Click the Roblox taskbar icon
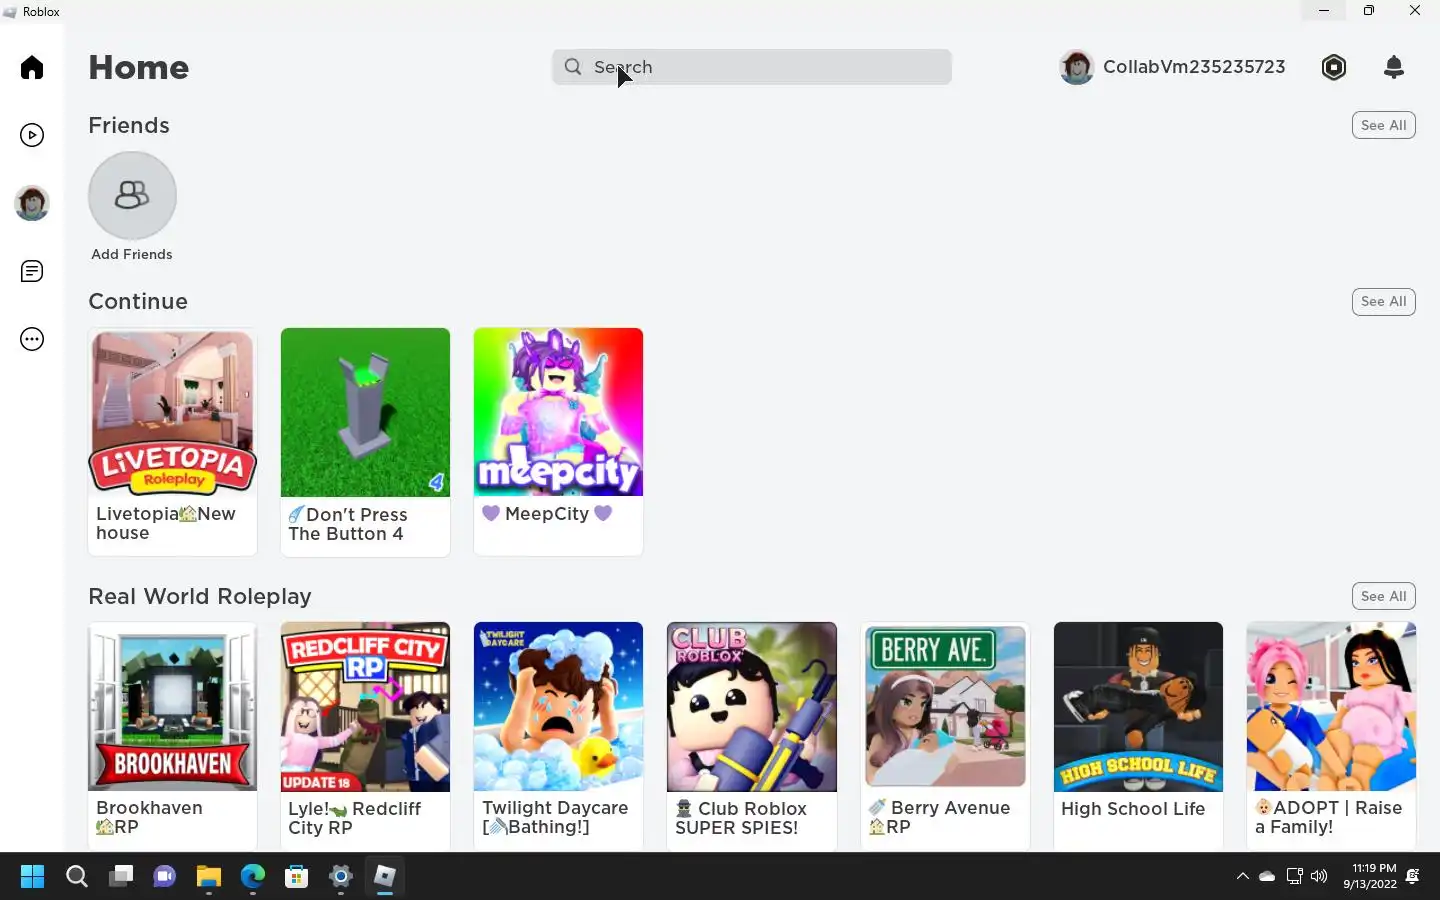The height and width of the screenshot is (900, 1440). (x=385, y=877)
